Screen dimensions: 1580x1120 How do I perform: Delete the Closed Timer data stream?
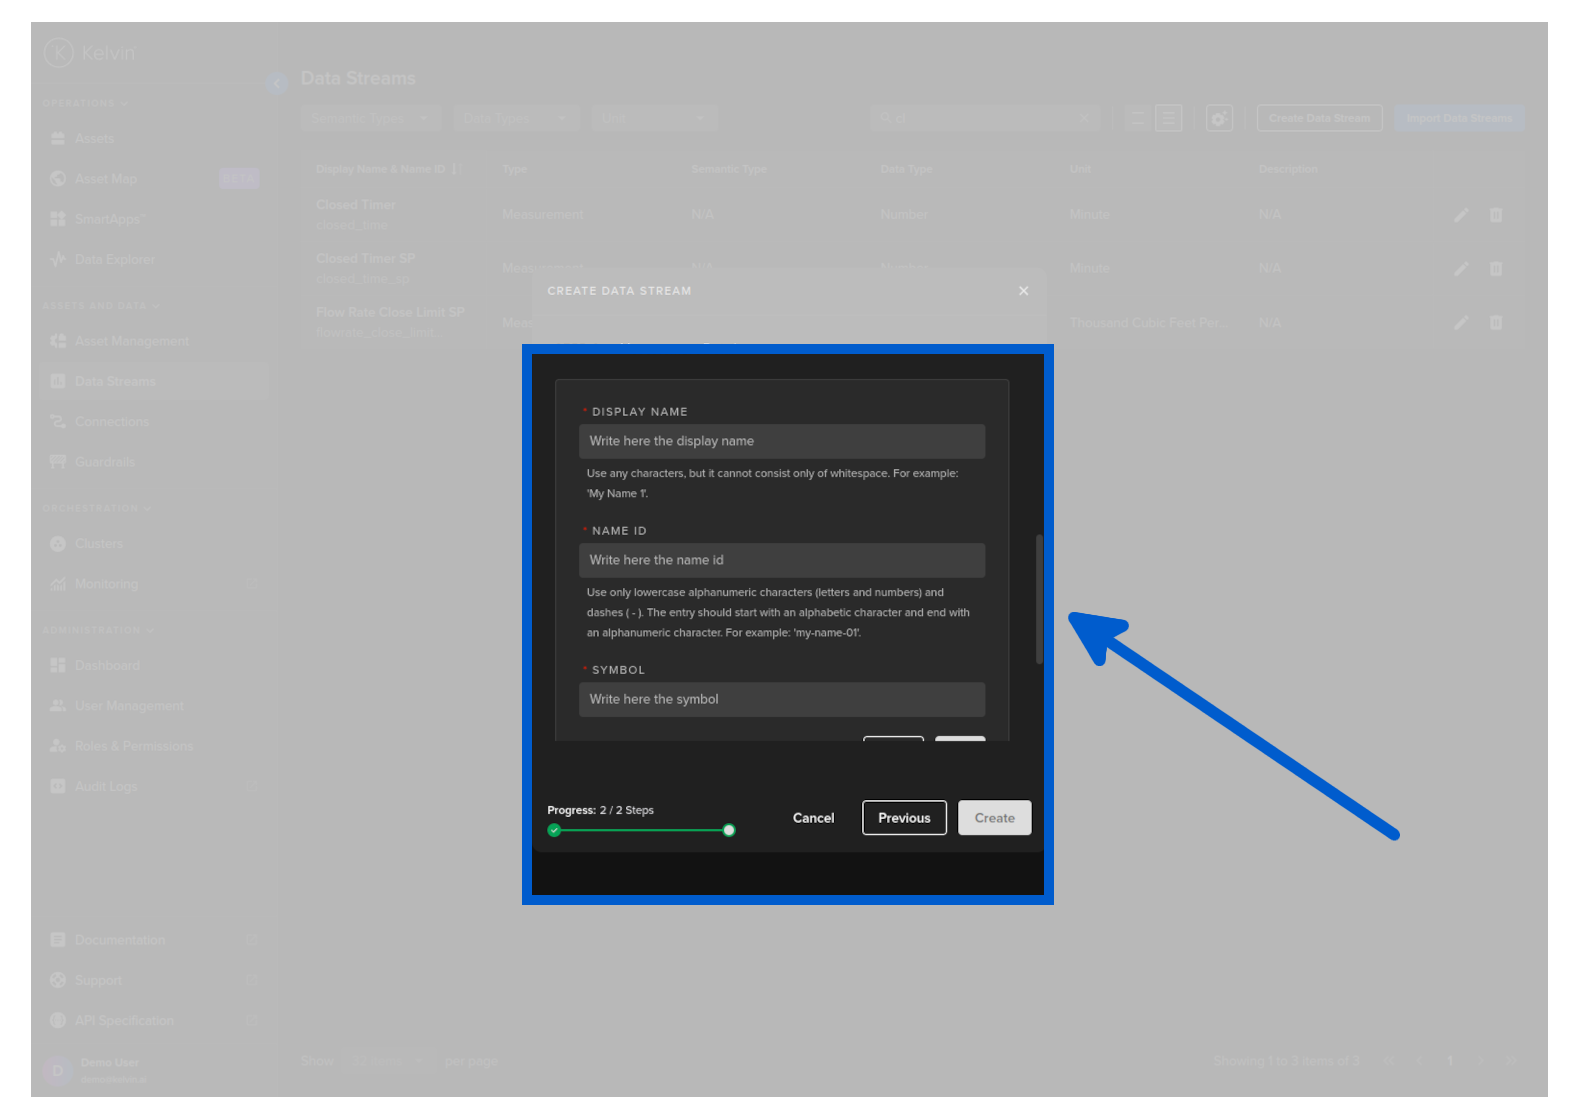point(1496,215)
